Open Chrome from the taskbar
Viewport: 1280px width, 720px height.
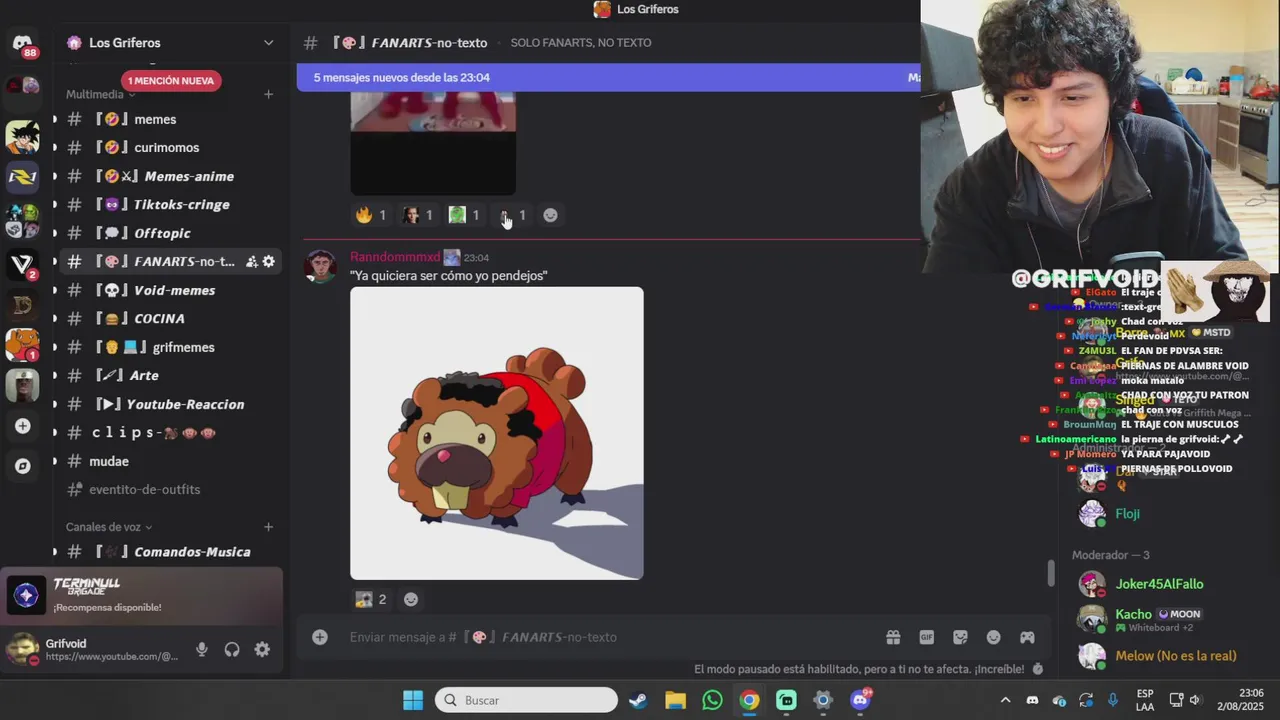[749, 700]
